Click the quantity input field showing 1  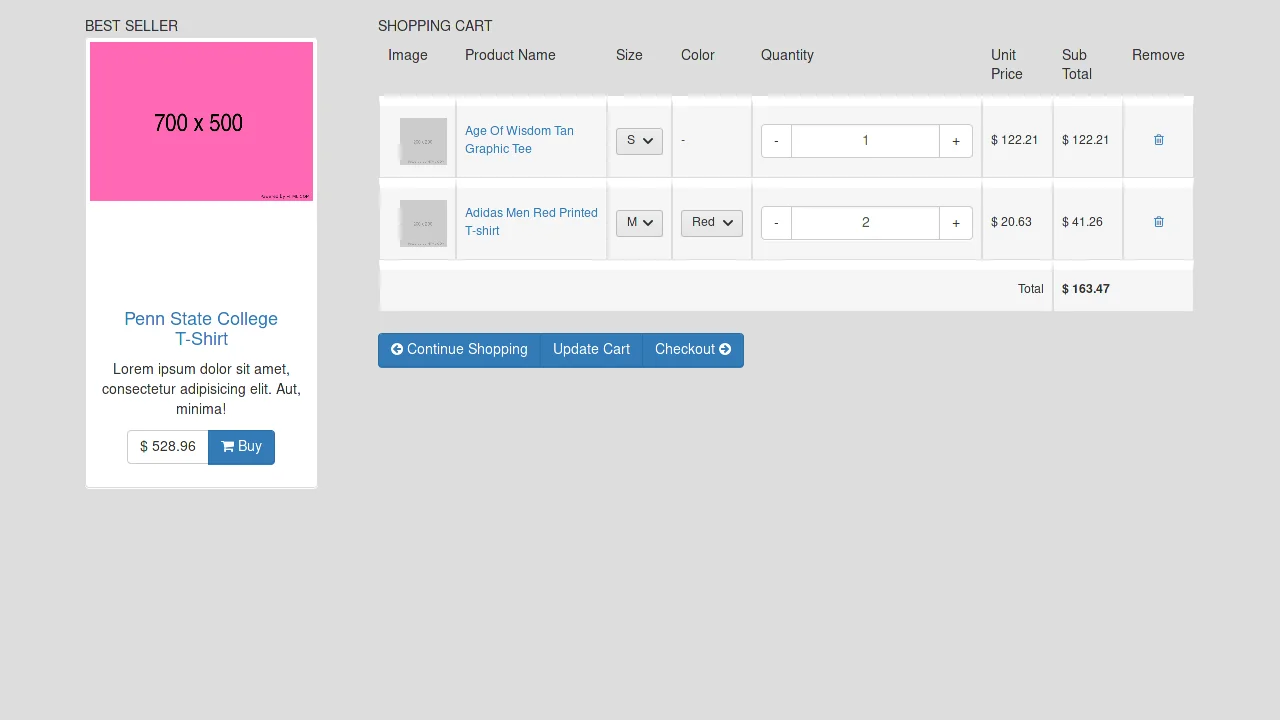pyautogui.click(x=865, y=140)
